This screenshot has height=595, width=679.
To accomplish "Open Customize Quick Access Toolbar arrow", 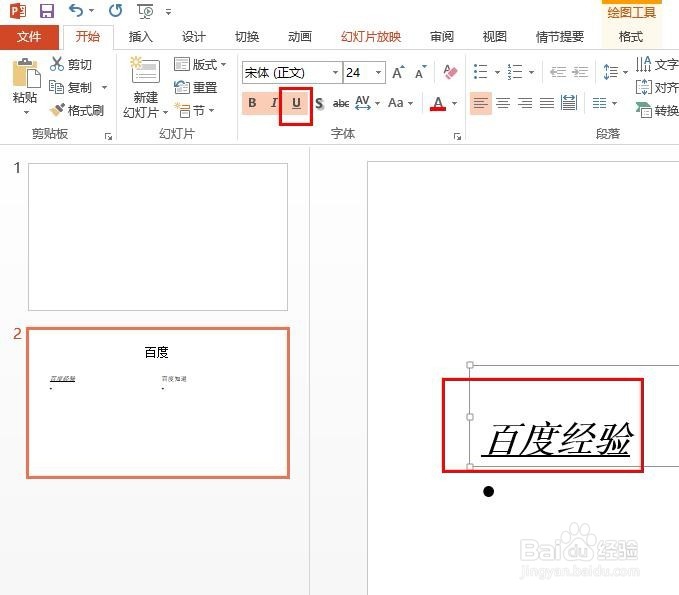I will [x=168, y=12].
